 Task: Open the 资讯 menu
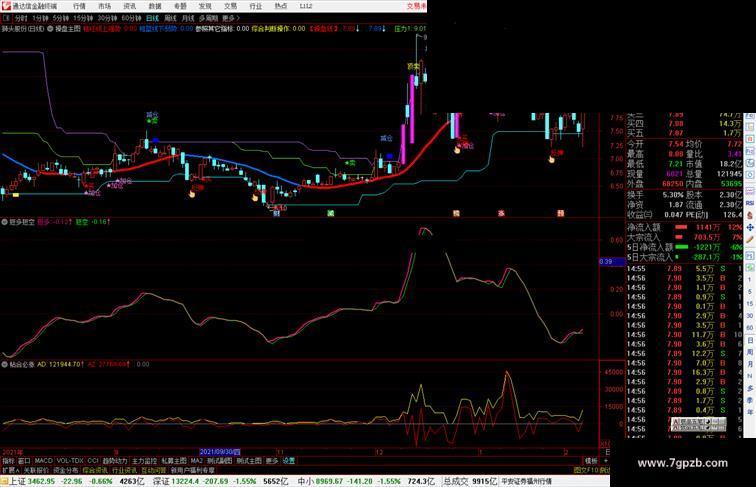(x=130, y=6)
